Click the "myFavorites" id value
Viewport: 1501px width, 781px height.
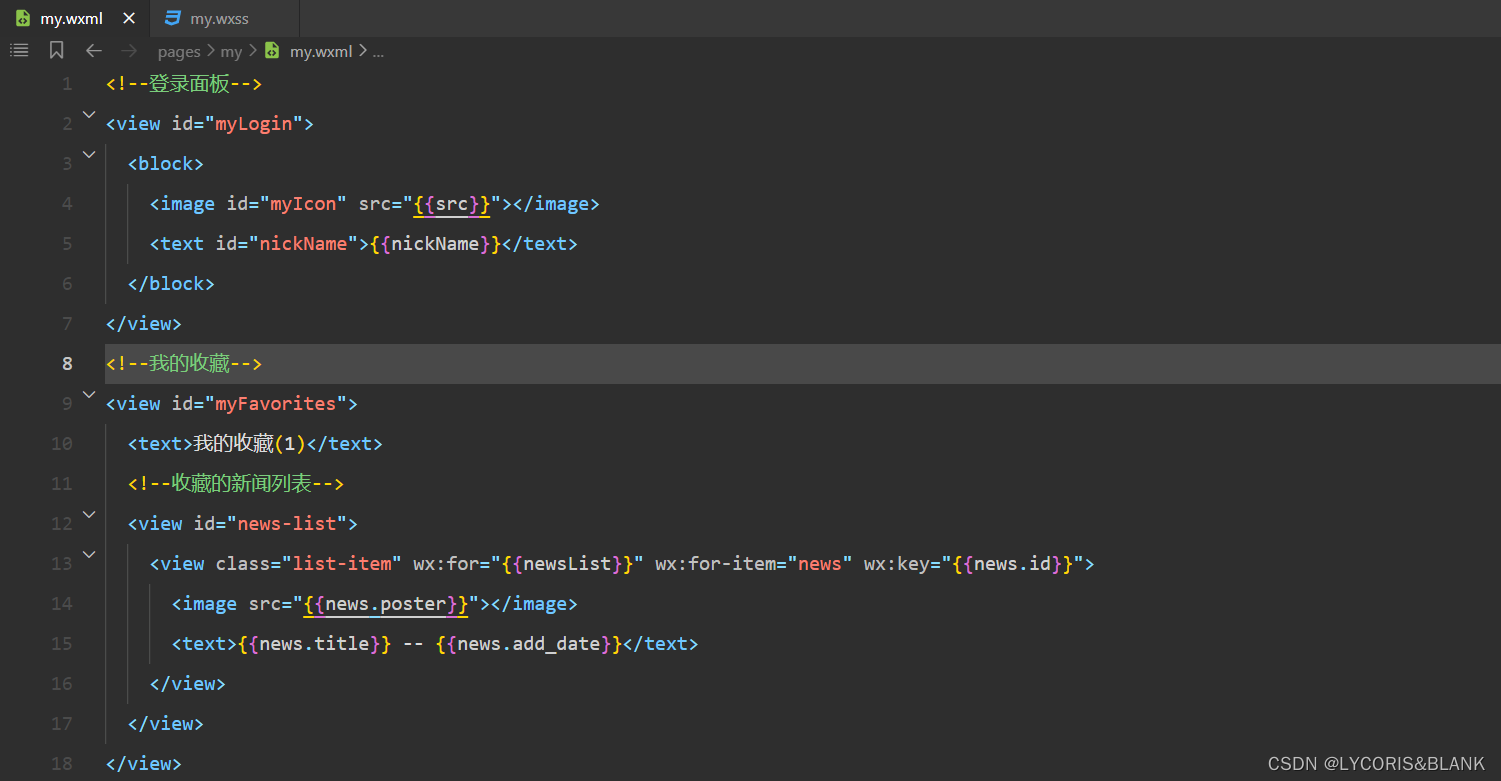click(x=275, y=404)
